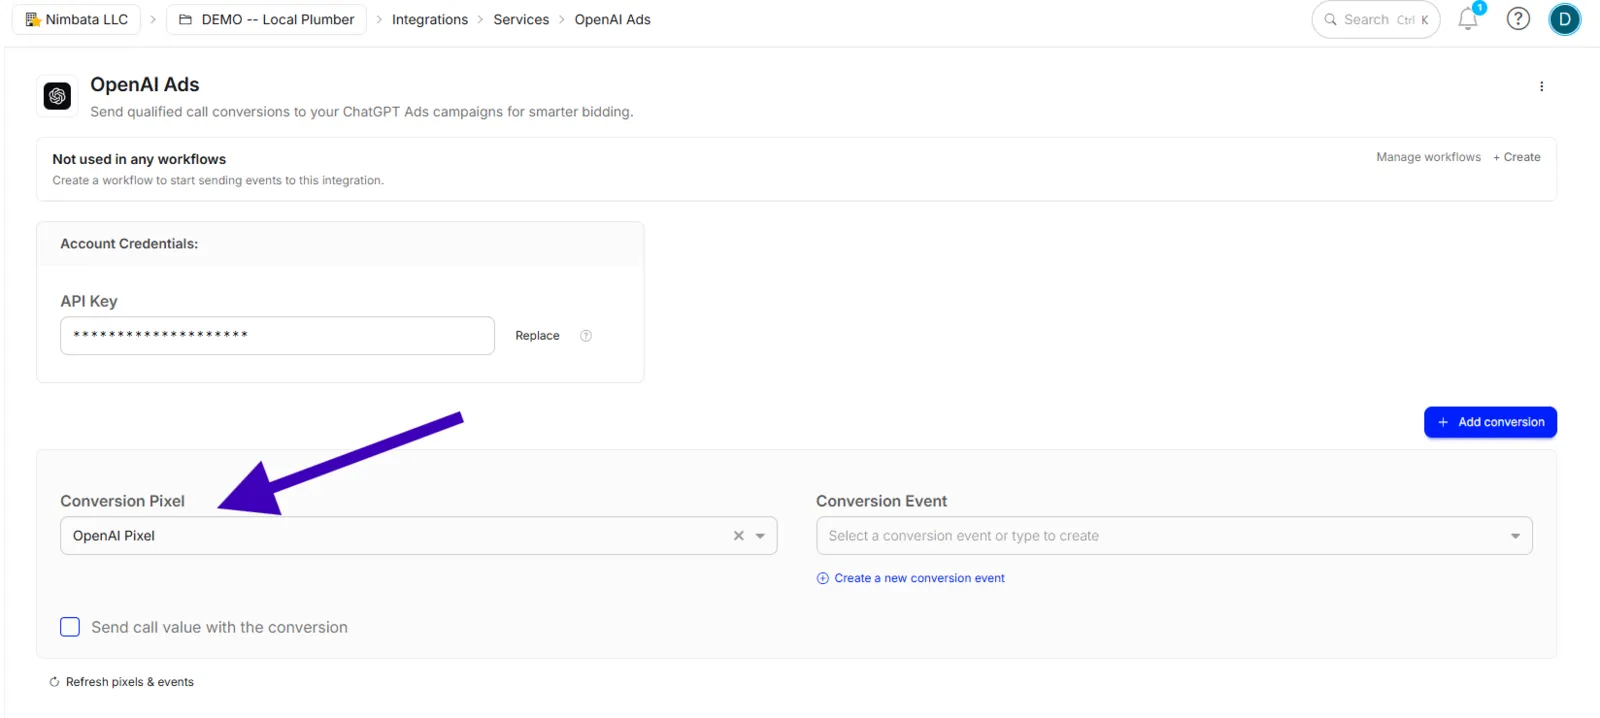Expand the Conversion Pixel dropdown arrow

point(760,536)
